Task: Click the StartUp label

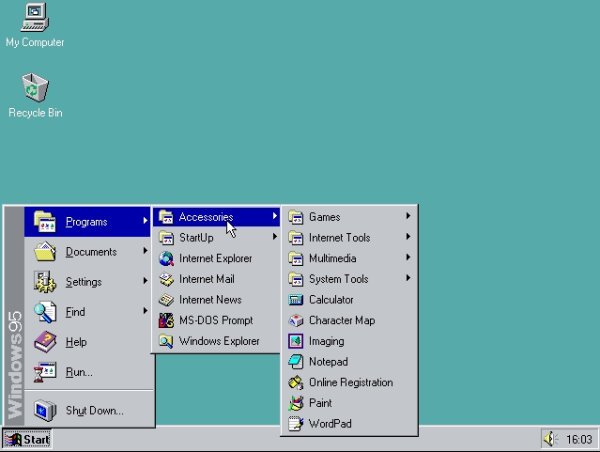Action: coord(196,238)
